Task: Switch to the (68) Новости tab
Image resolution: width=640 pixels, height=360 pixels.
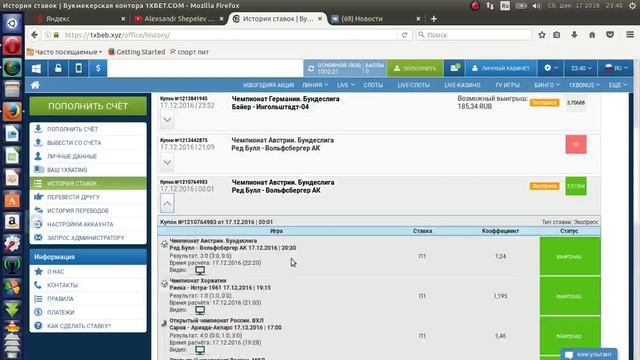Action: click(376, 19)
